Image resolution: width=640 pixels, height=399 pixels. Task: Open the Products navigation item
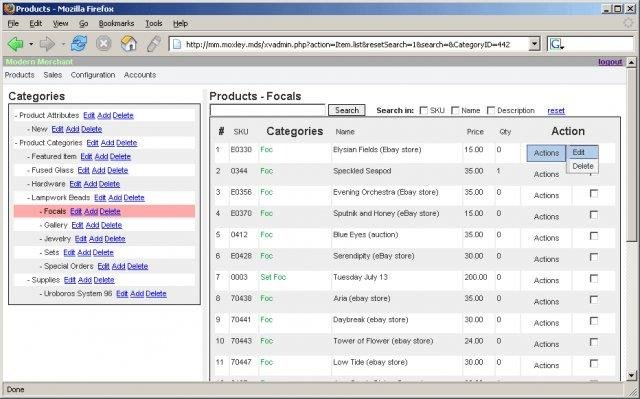pos(20,75)
